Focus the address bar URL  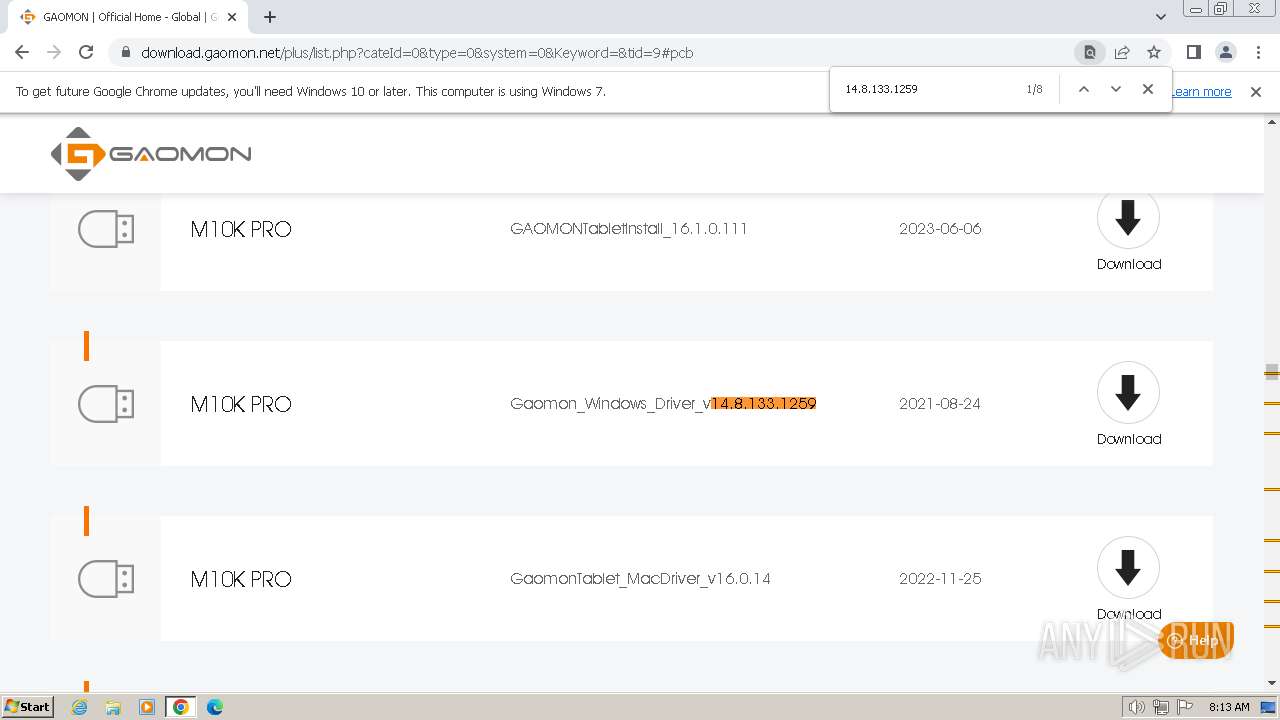tap(417, 53)
